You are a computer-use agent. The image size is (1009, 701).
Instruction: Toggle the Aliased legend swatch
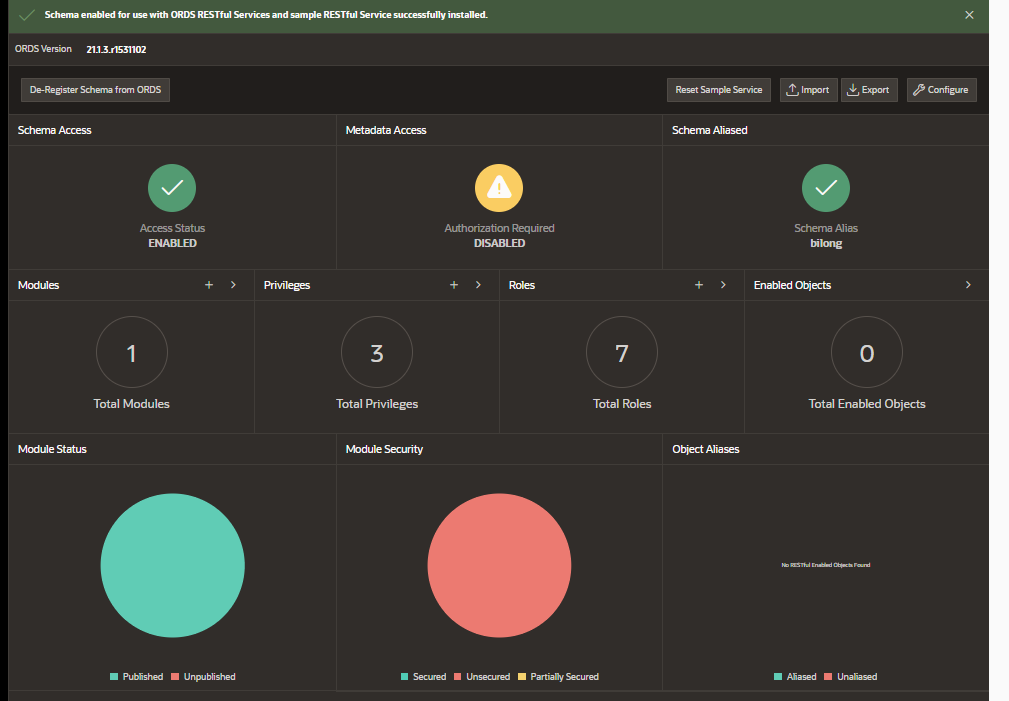tap(778, 677)
